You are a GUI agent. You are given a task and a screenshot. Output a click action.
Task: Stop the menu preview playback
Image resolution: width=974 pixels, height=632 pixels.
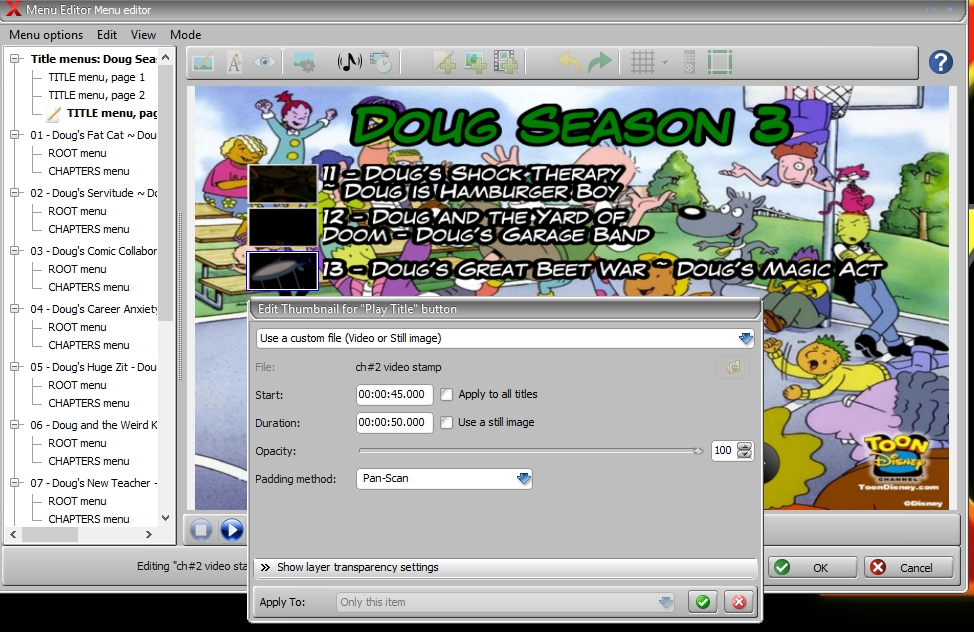click(201, 530)
